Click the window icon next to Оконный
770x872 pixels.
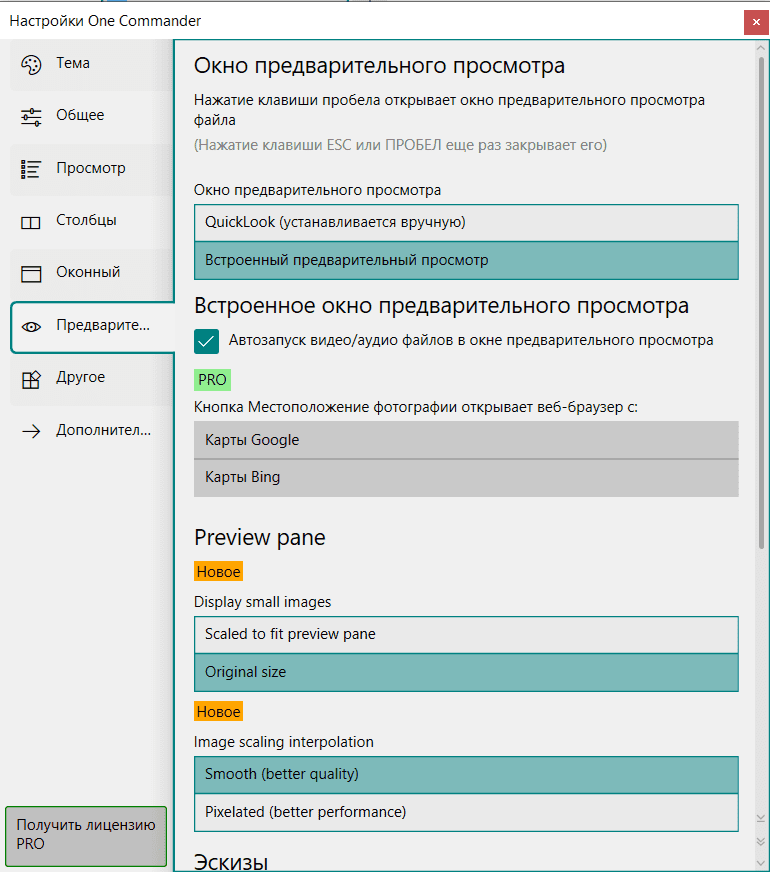(x=31, y=273)
